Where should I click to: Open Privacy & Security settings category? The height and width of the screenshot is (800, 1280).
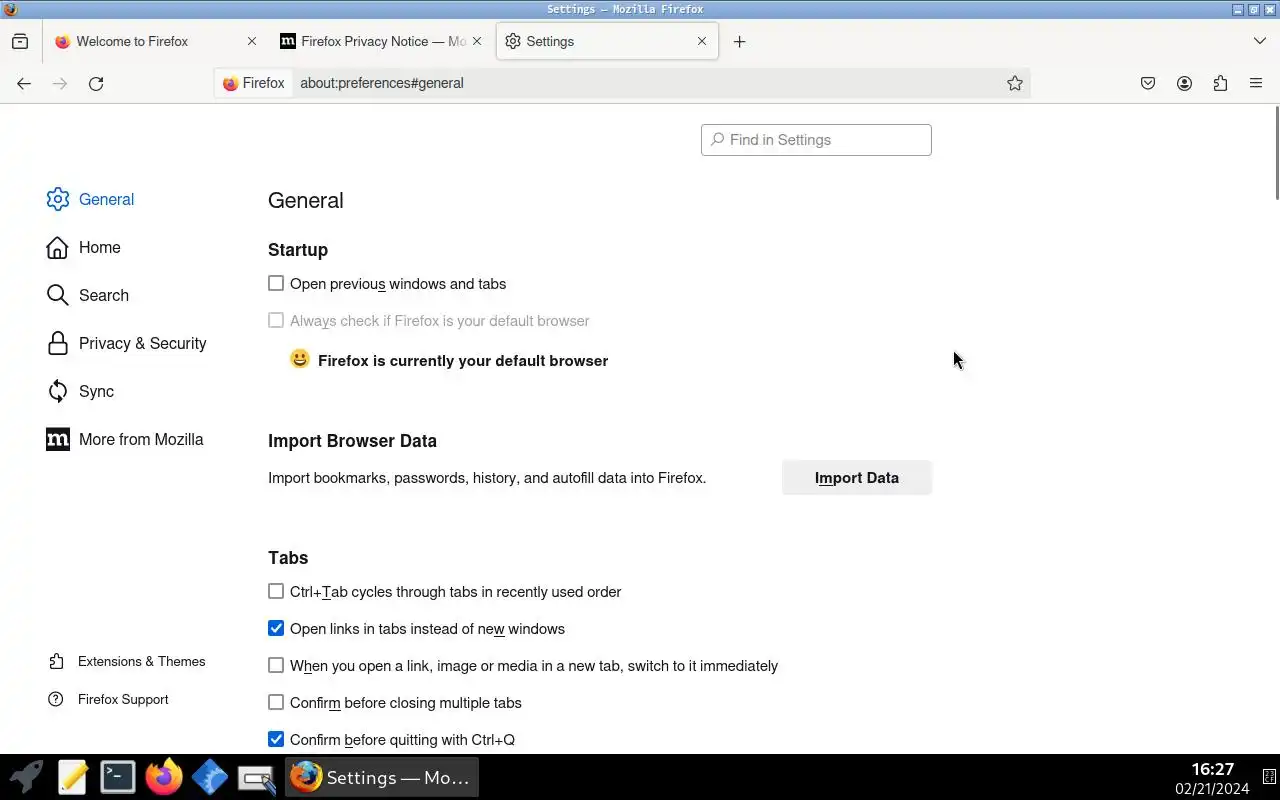click(126, 343)
